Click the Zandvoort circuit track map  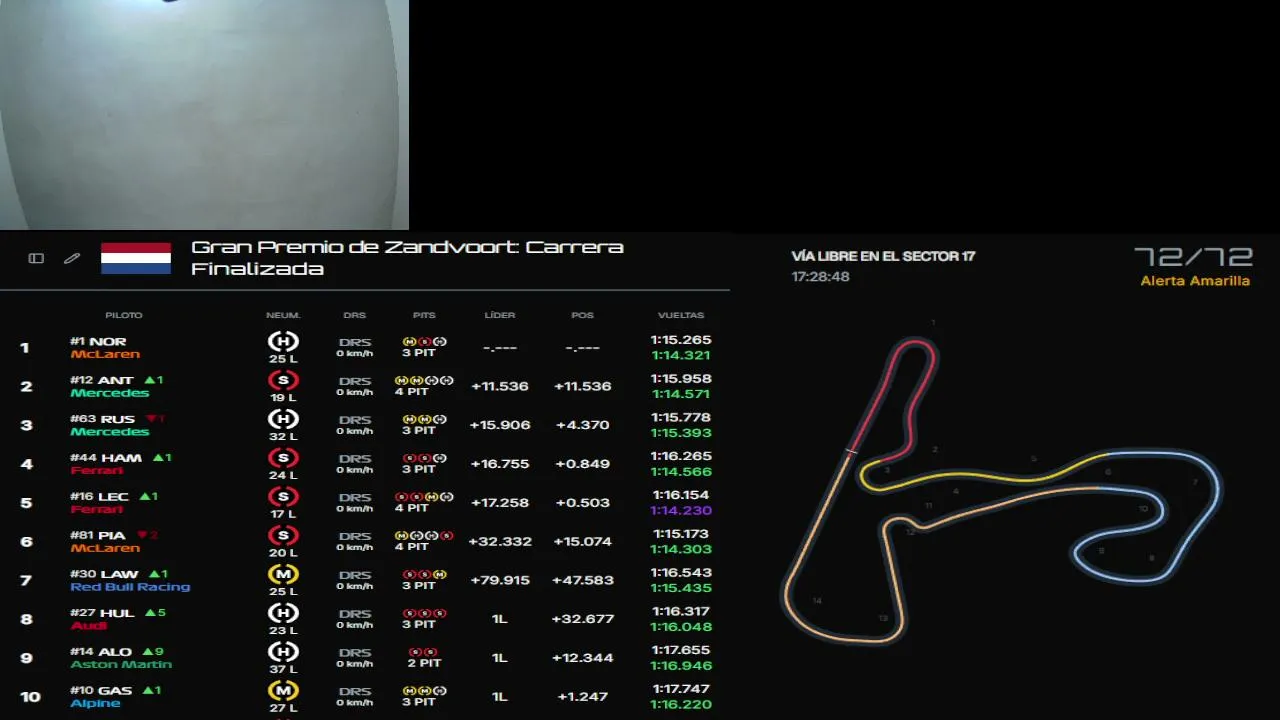(x=1000, y=490)
